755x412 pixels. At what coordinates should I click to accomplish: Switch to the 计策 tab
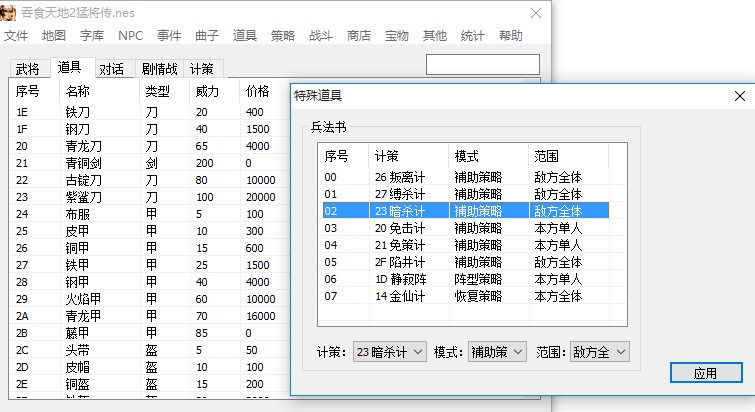[202, 69]
